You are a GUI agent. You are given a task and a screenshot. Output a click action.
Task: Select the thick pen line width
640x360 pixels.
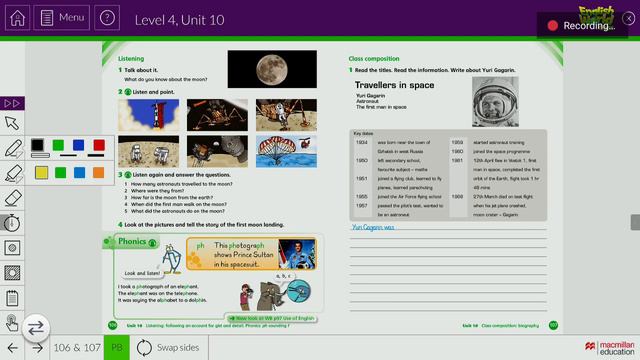coord(40,156)
